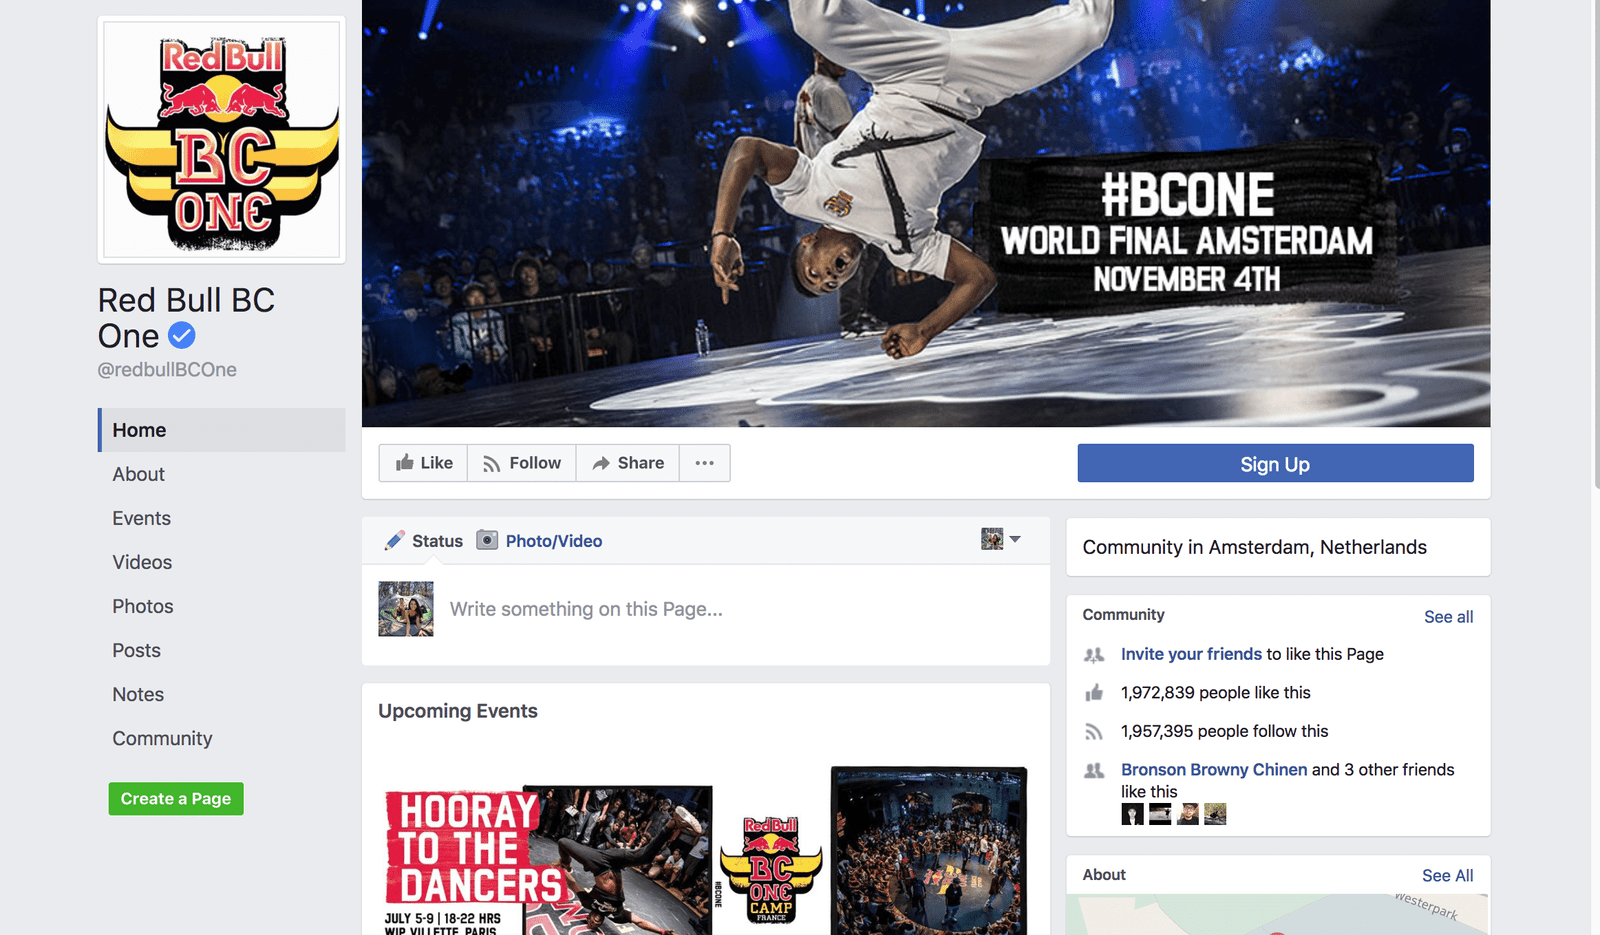Click the invite friends people icon
Viewport: 1600px width, 935px height.
pos(1094,655)
